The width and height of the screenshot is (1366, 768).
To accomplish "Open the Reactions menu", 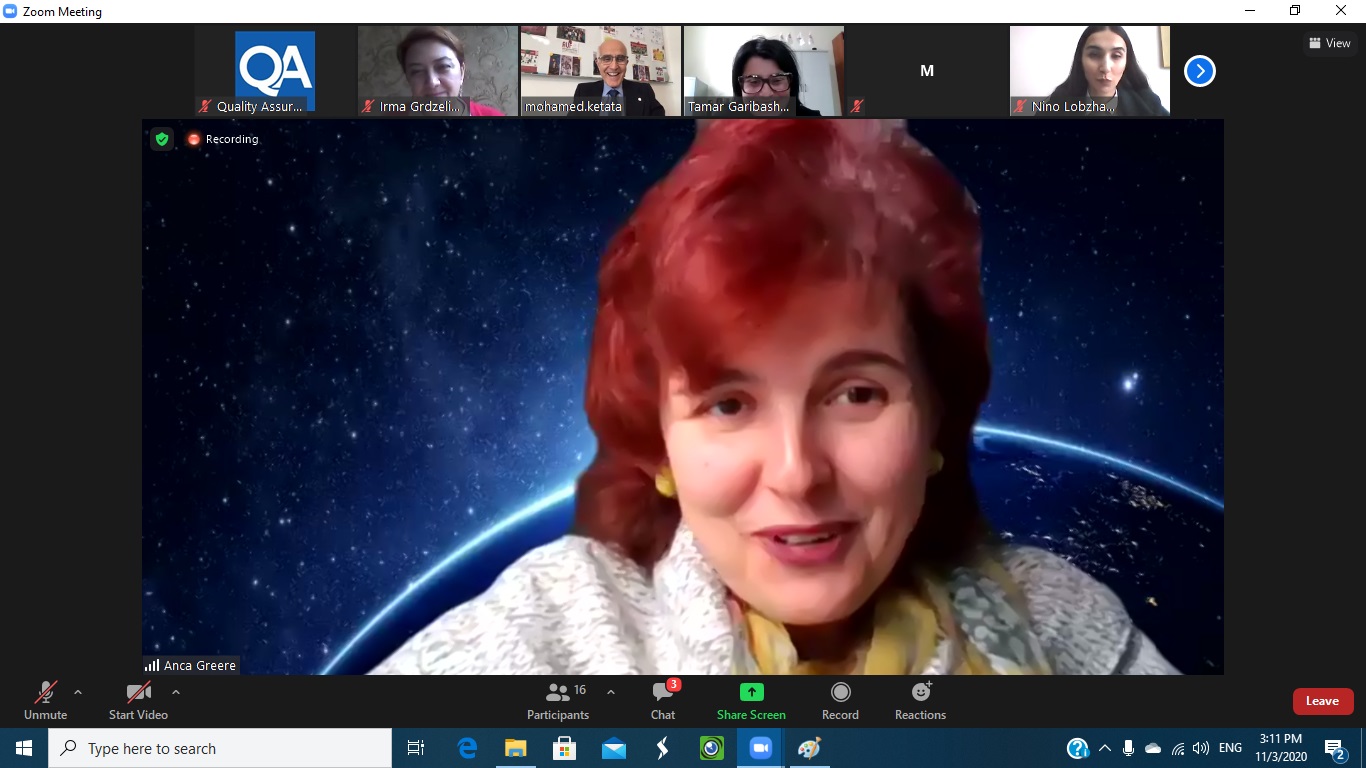I will pos(920,701).
